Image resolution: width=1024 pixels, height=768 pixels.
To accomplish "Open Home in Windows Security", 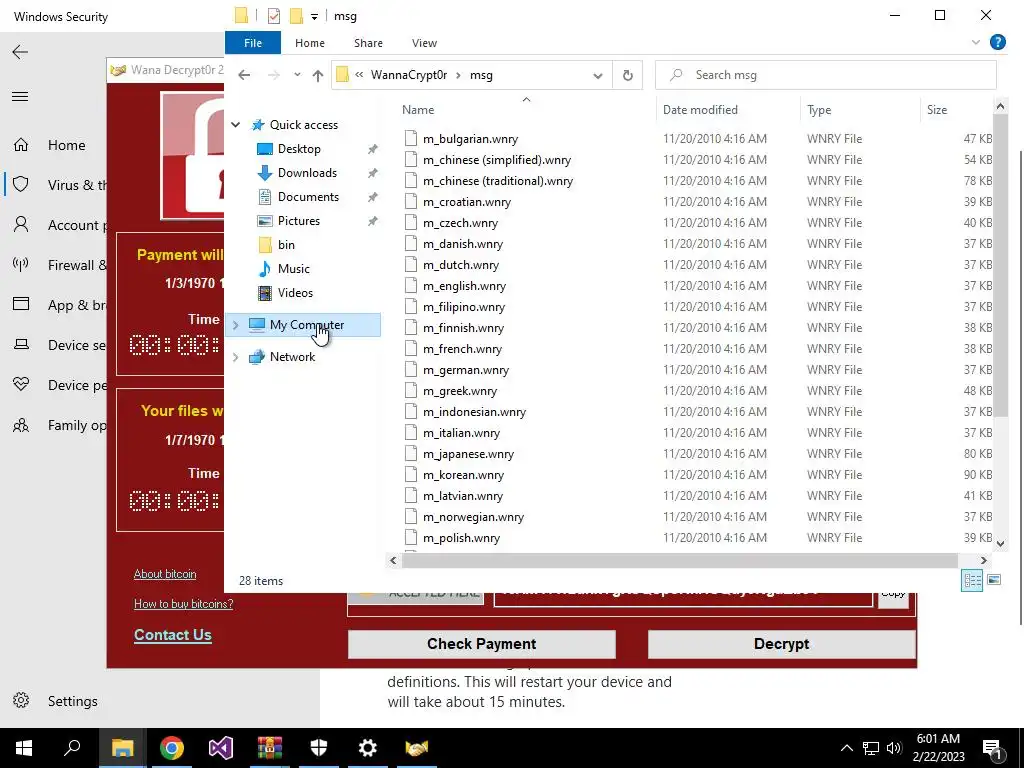I will [x=66, y=145].
